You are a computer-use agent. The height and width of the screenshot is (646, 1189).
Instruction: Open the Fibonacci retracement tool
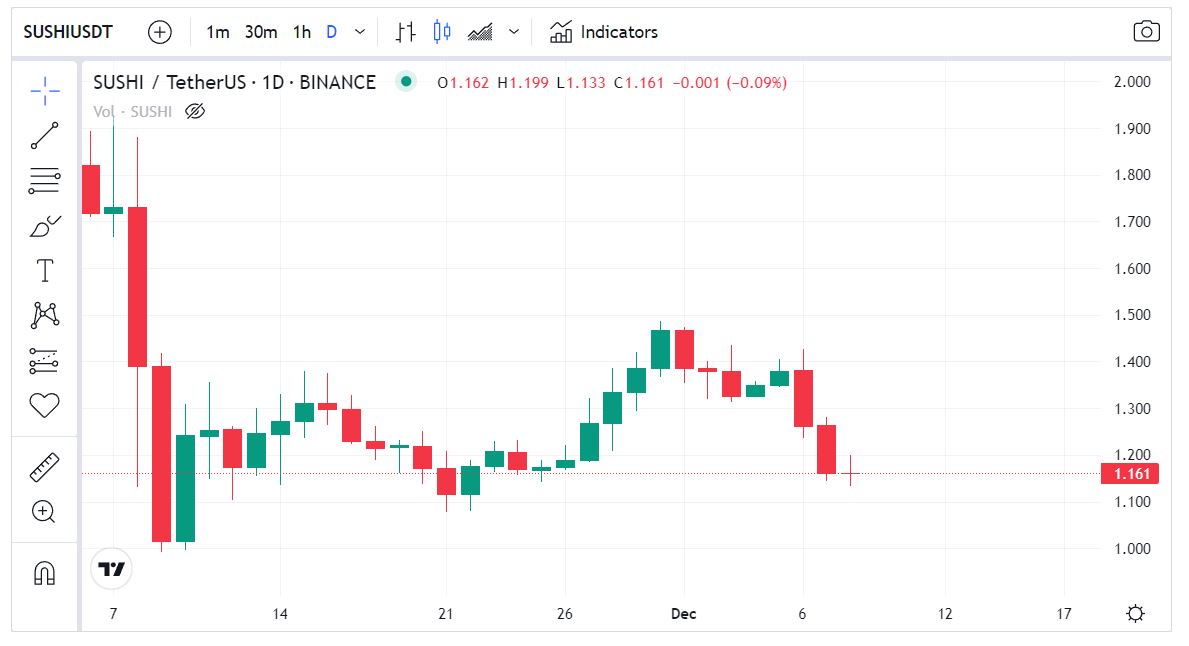[45, 180]
